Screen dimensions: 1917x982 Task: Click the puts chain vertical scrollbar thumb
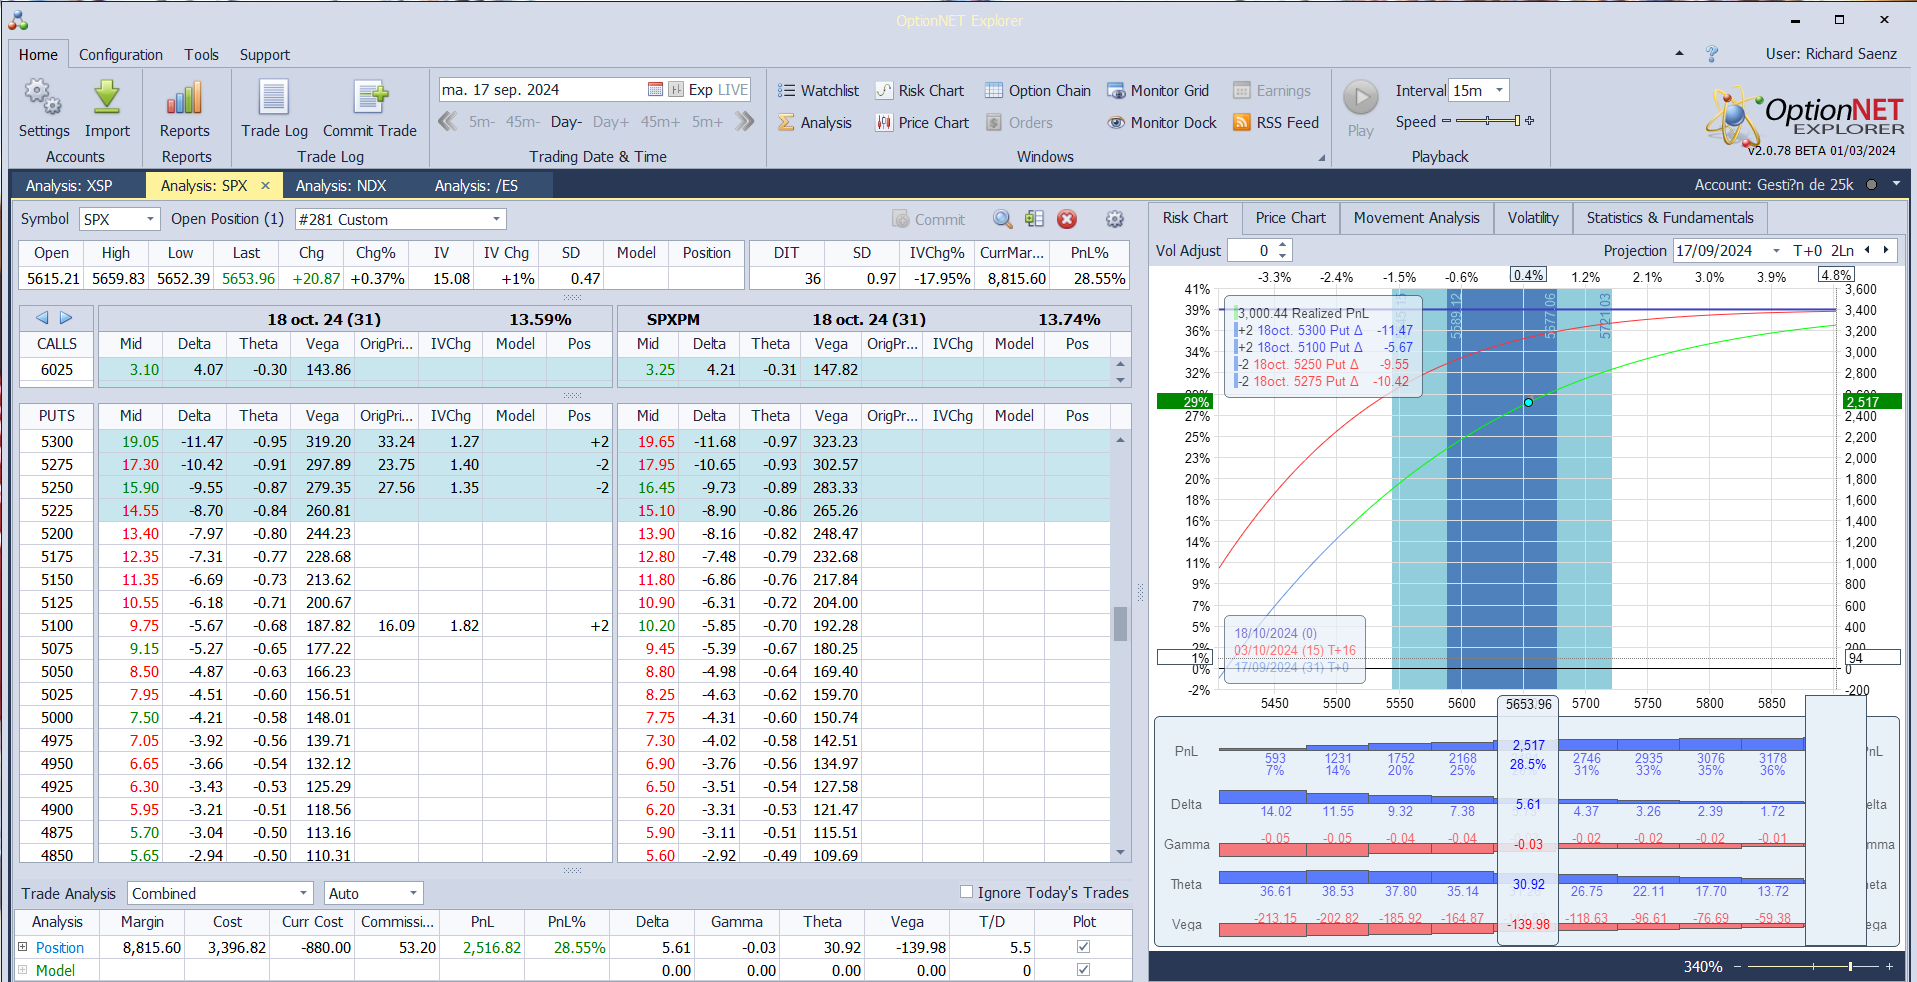pos(1120,623)
